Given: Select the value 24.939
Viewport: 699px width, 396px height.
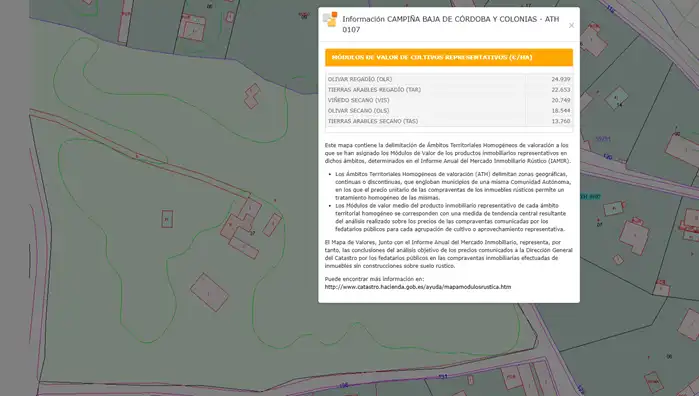Looking at the screenshot, I should tap(560, 79).
